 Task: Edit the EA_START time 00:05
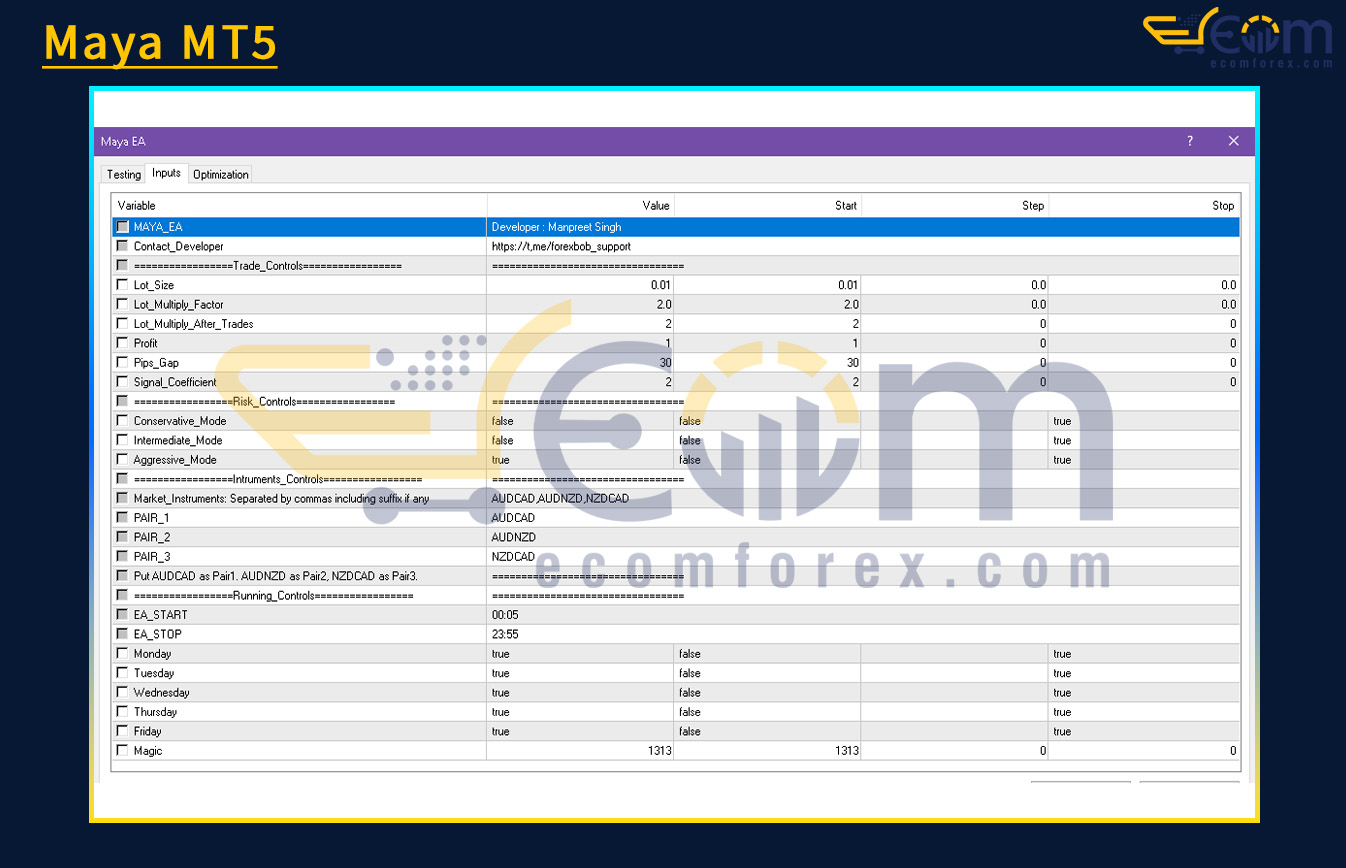pos(505,615)
